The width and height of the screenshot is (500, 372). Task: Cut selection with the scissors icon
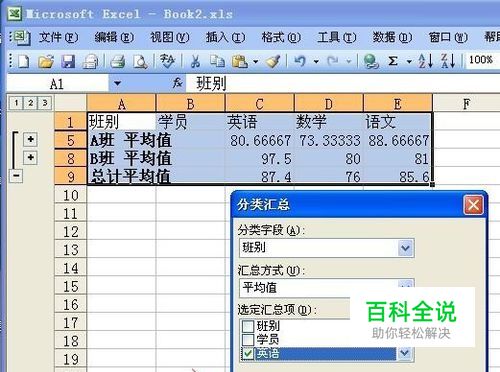tap(195, 61)
